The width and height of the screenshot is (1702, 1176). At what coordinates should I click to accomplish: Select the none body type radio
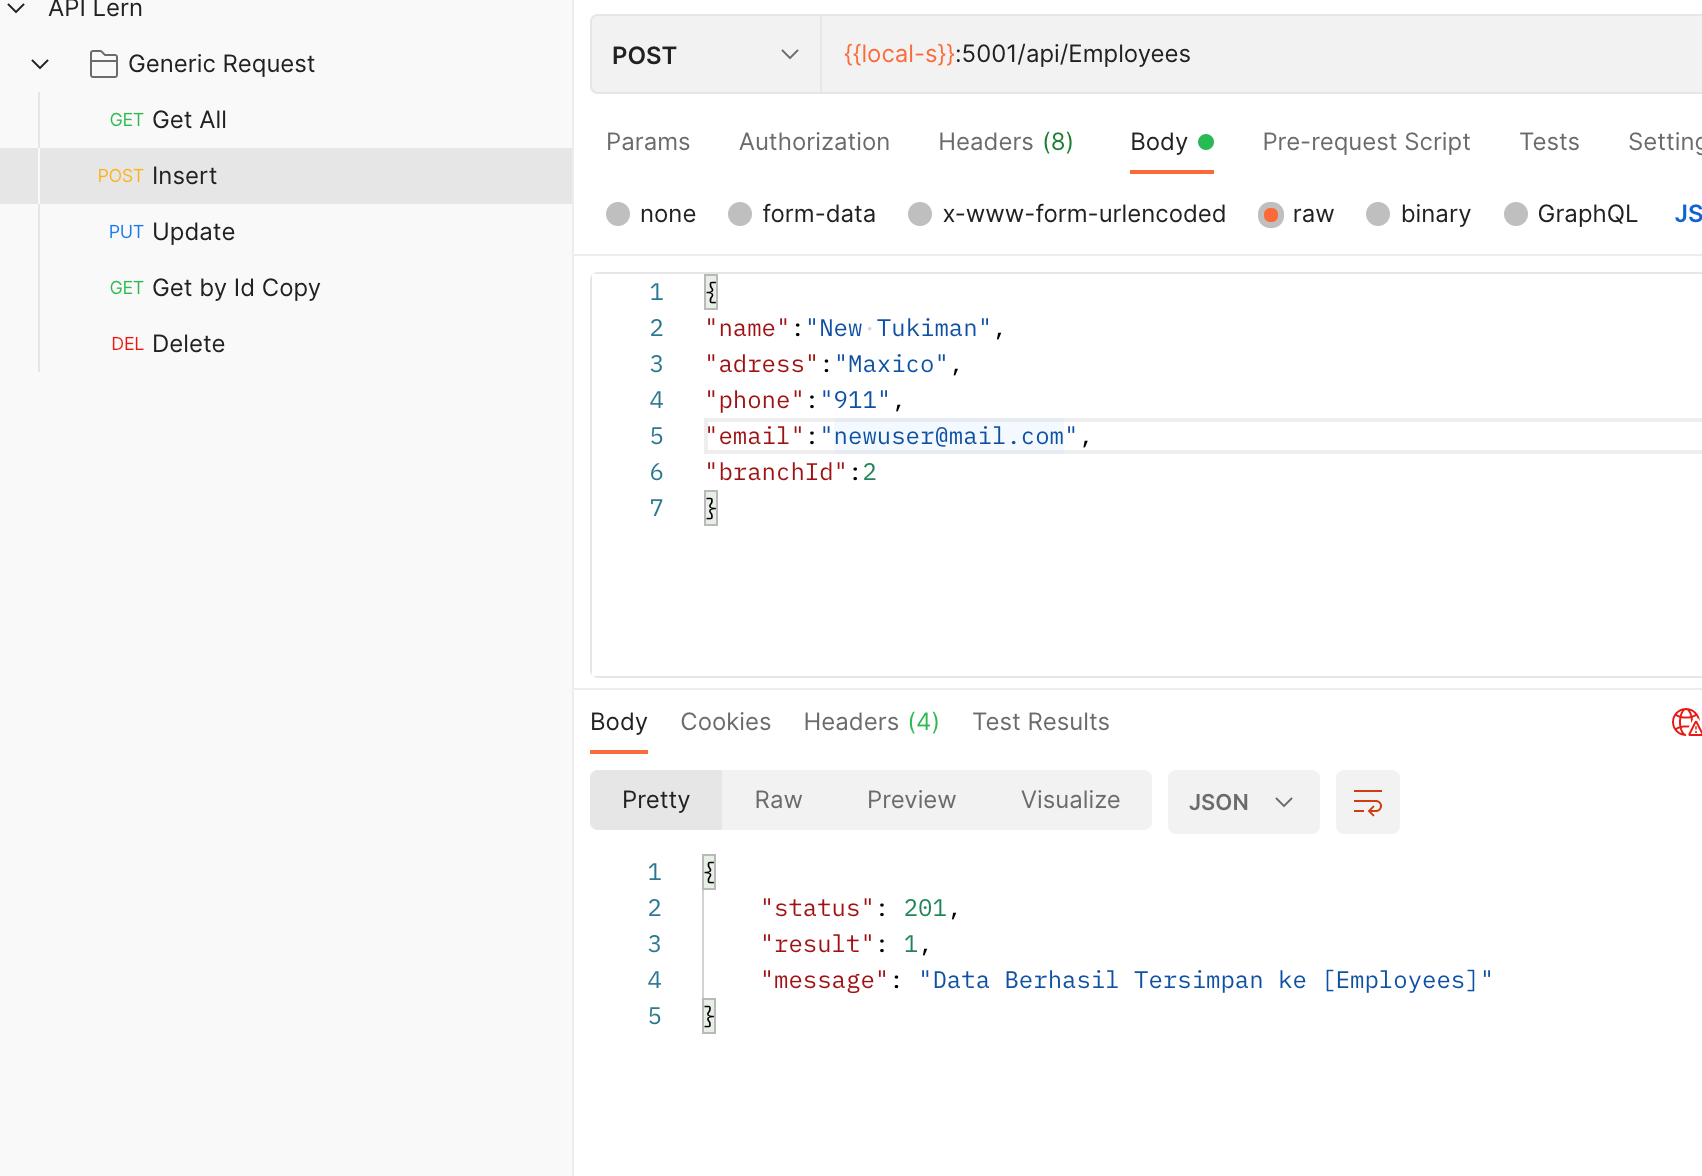pos(618,214)
